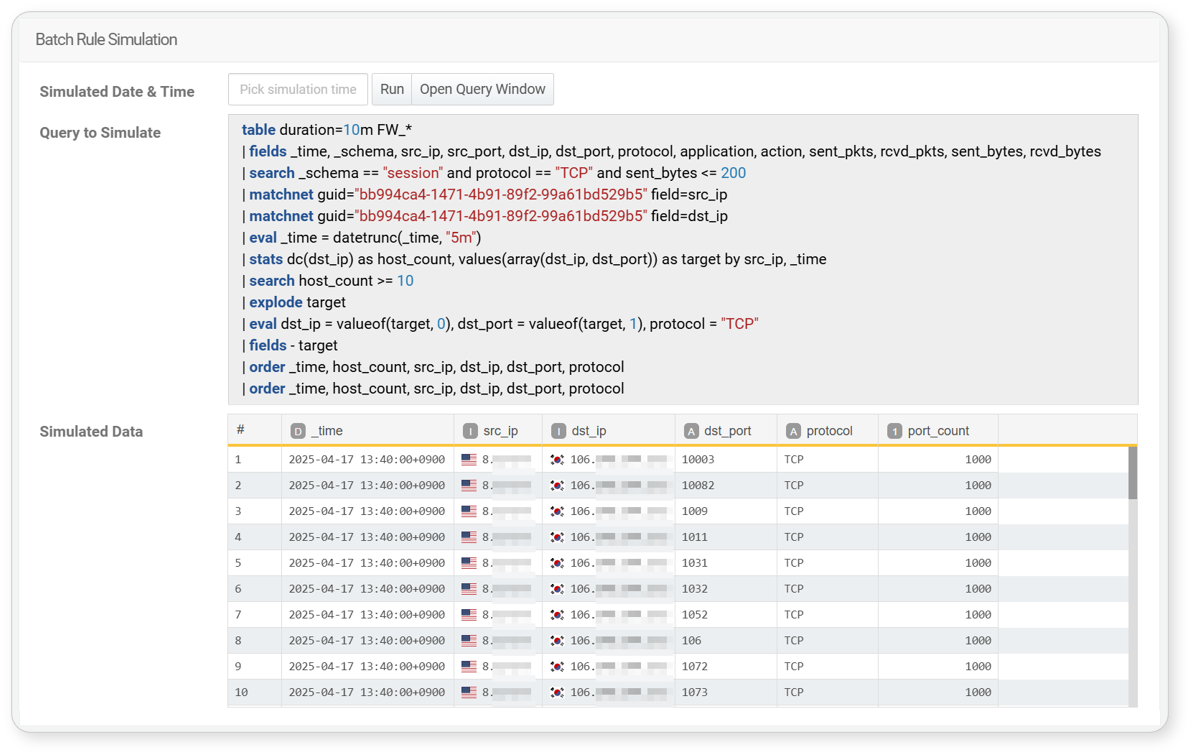Click the Run button
Viewport: 1191px width, 755px height.
click(391, 90)
